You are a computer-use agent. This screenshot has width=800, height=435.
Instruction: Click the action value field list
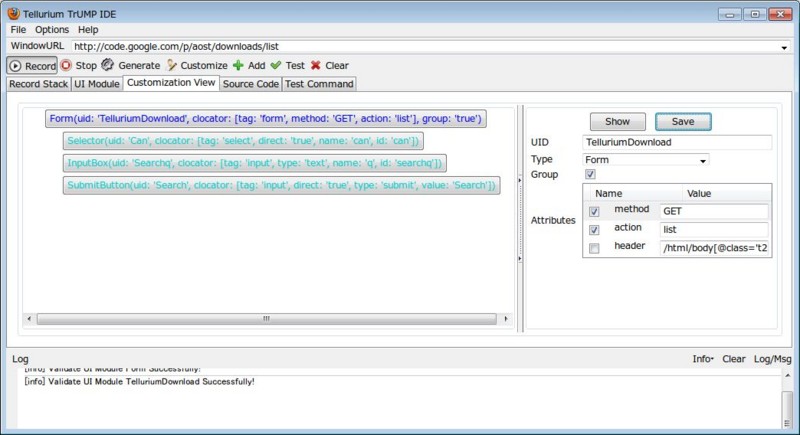pos(714,229)
